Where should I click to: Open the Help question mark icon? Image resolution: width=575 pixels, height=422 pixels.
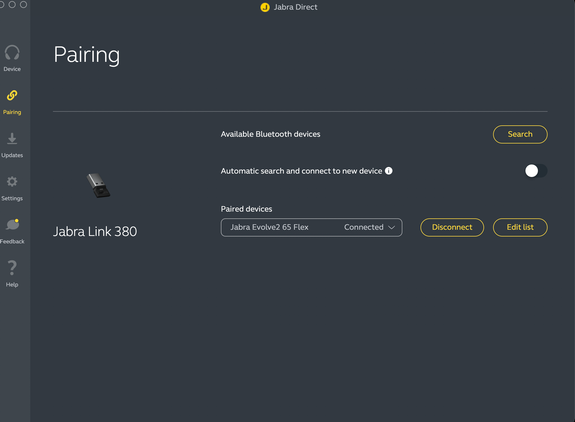[x=12, y=268]
